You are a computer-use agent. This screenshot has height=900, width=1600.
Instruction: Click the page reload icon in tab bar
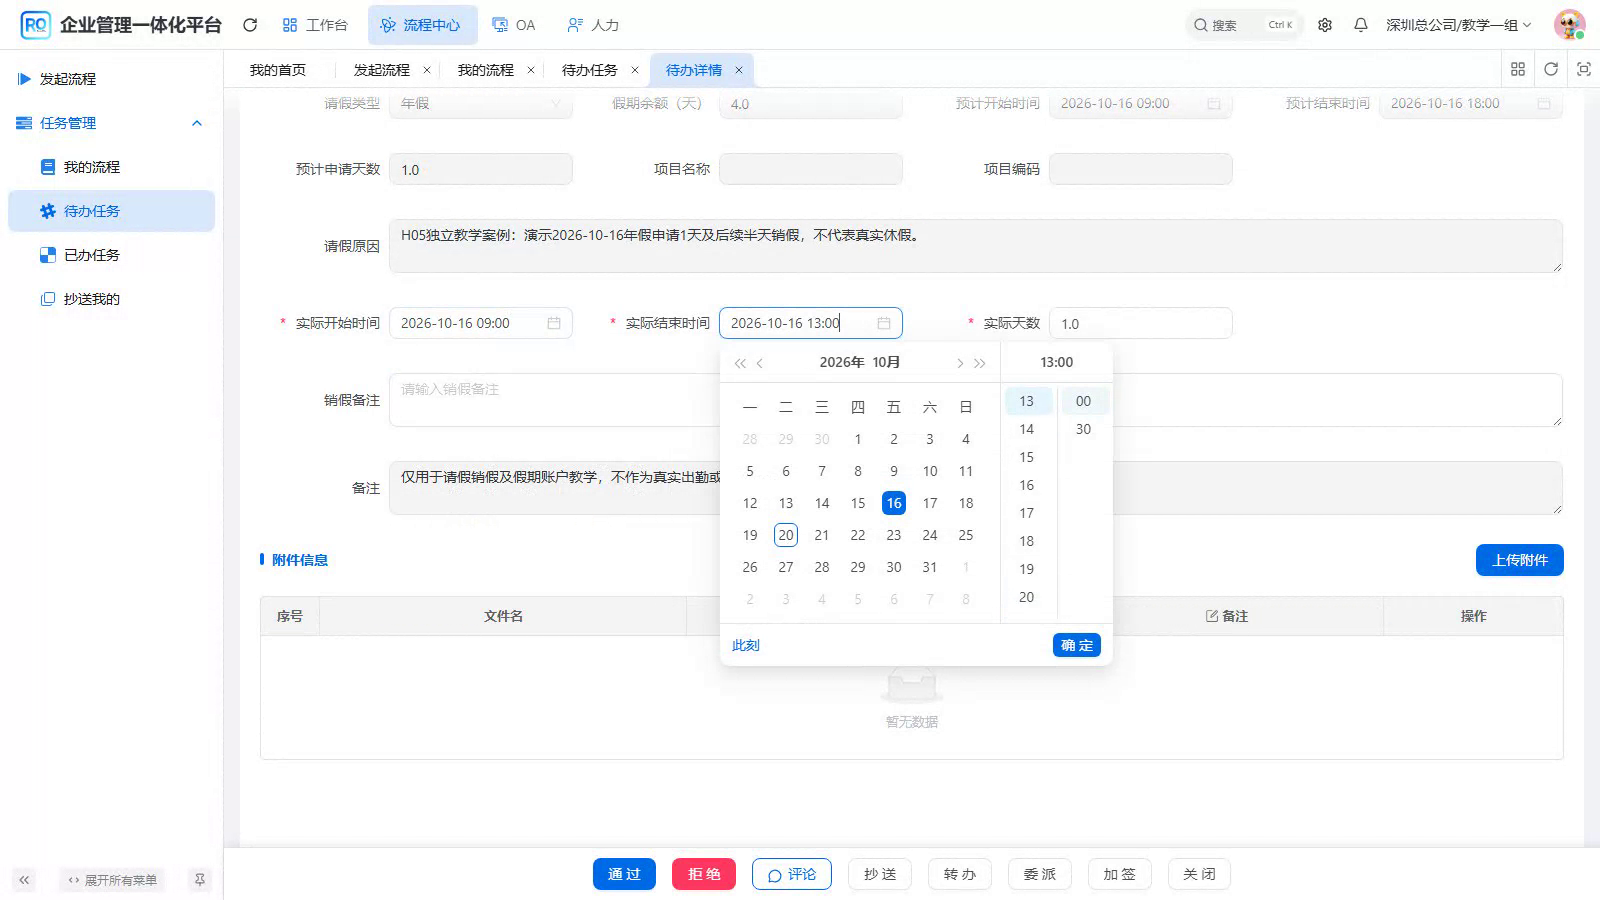pos(1551,69)
